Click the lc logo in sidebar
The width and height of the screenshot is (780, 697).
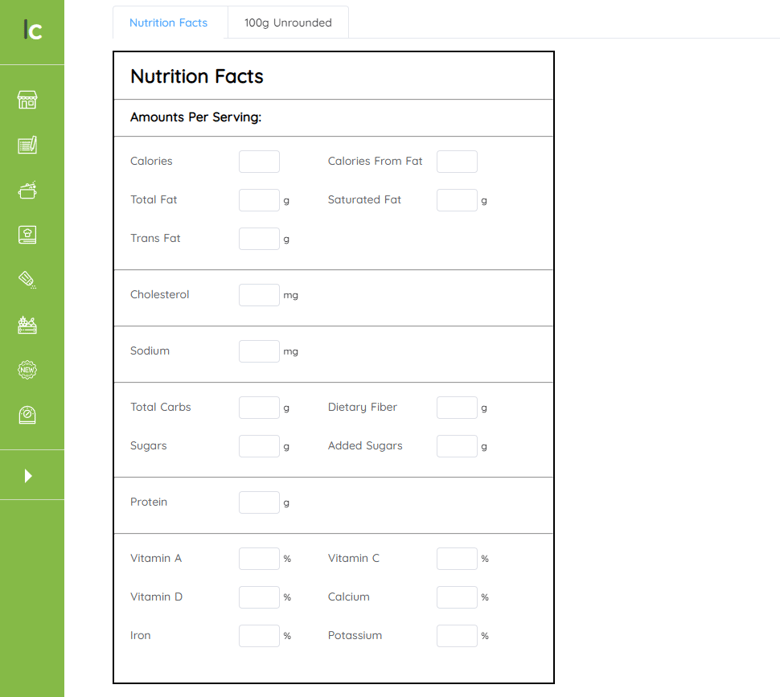click(x=32, y=30)
